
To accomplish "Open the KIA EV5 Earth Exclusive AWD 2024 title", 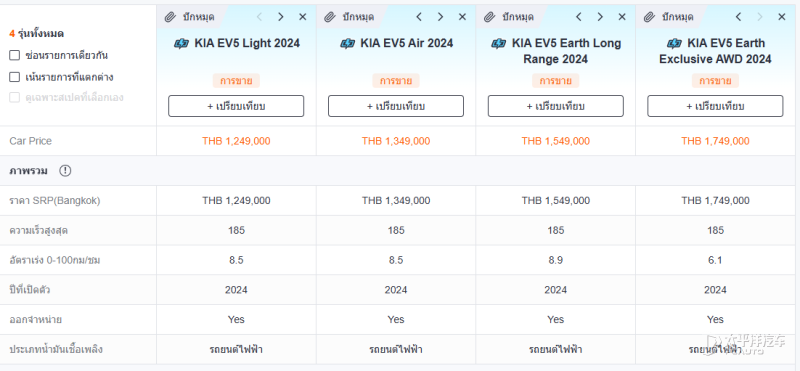I will pos(715,51).
